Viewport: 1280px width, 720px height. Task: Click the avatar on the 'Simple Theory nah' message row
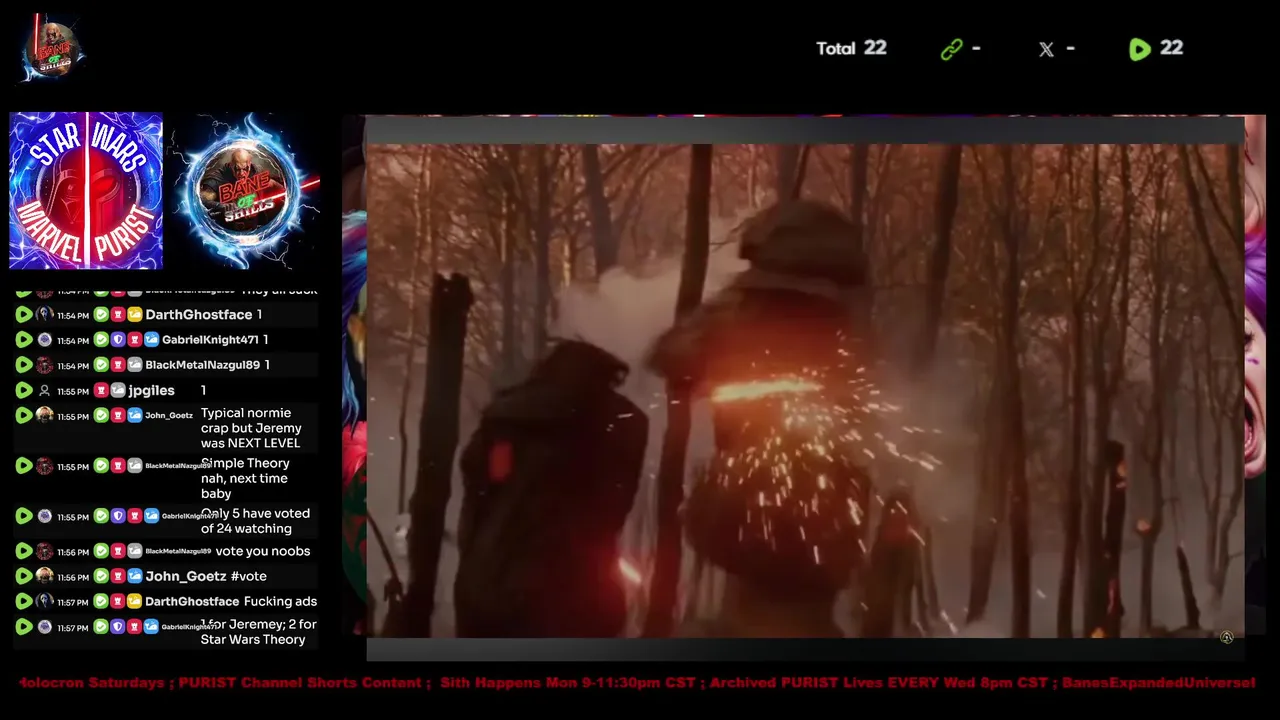pyautogui.click(x=45, y=465)
